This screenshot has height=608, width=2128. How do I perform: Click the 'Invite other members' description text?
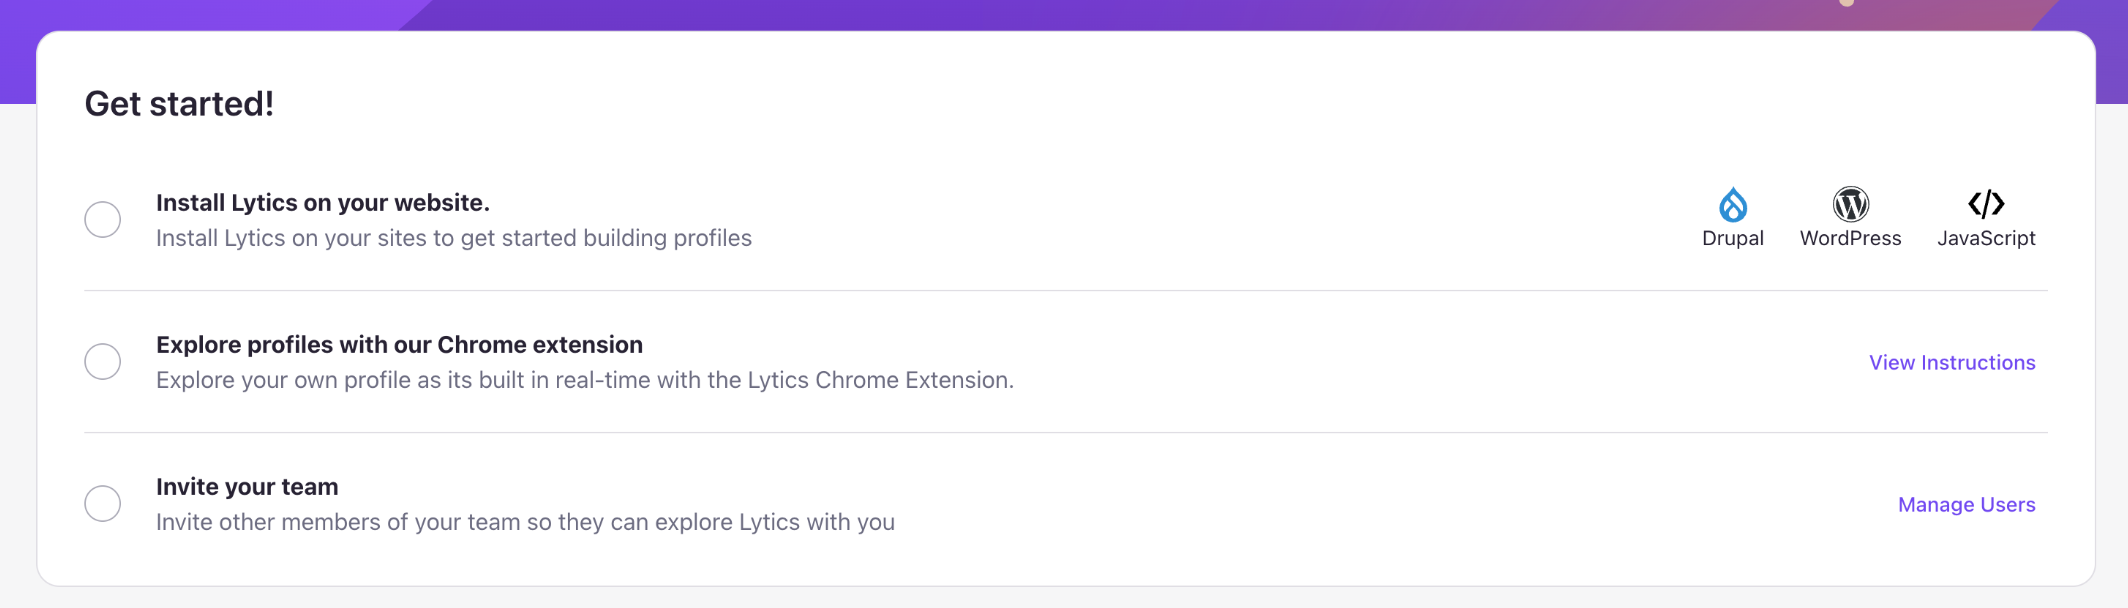[x=525, y=522]
